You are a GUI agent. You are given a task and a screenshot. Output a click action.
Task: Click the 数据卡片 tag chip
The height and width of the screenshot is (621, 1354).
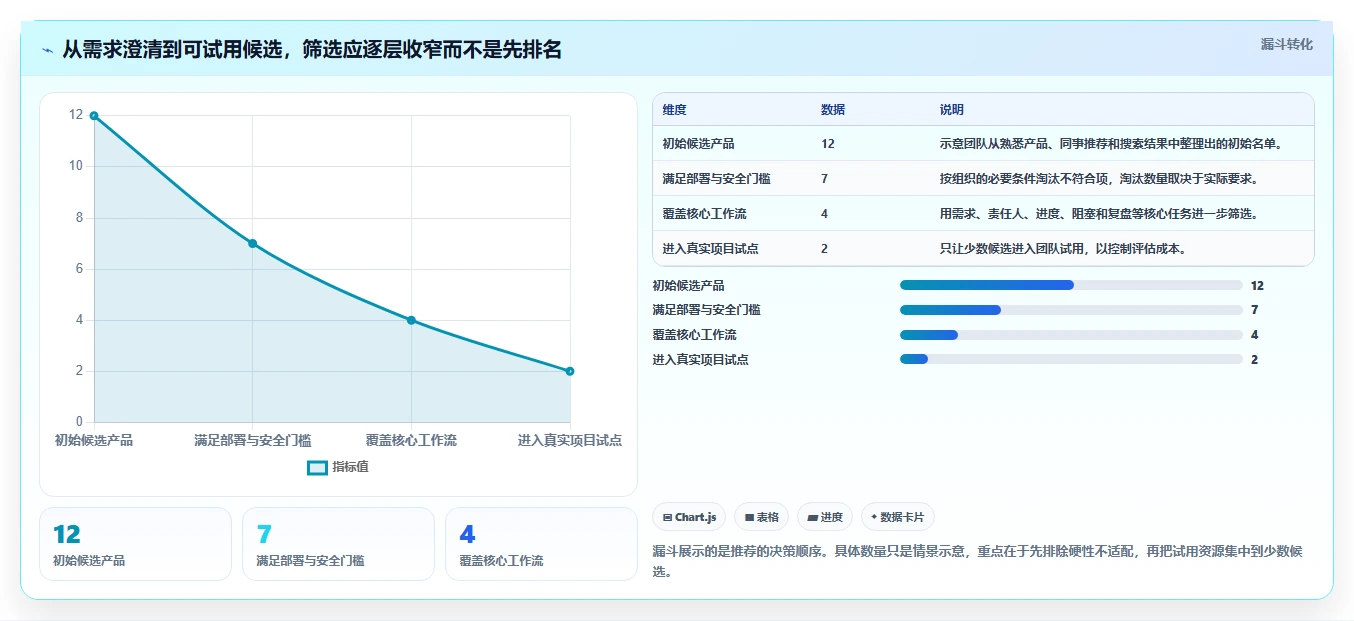tap(897, 517)
